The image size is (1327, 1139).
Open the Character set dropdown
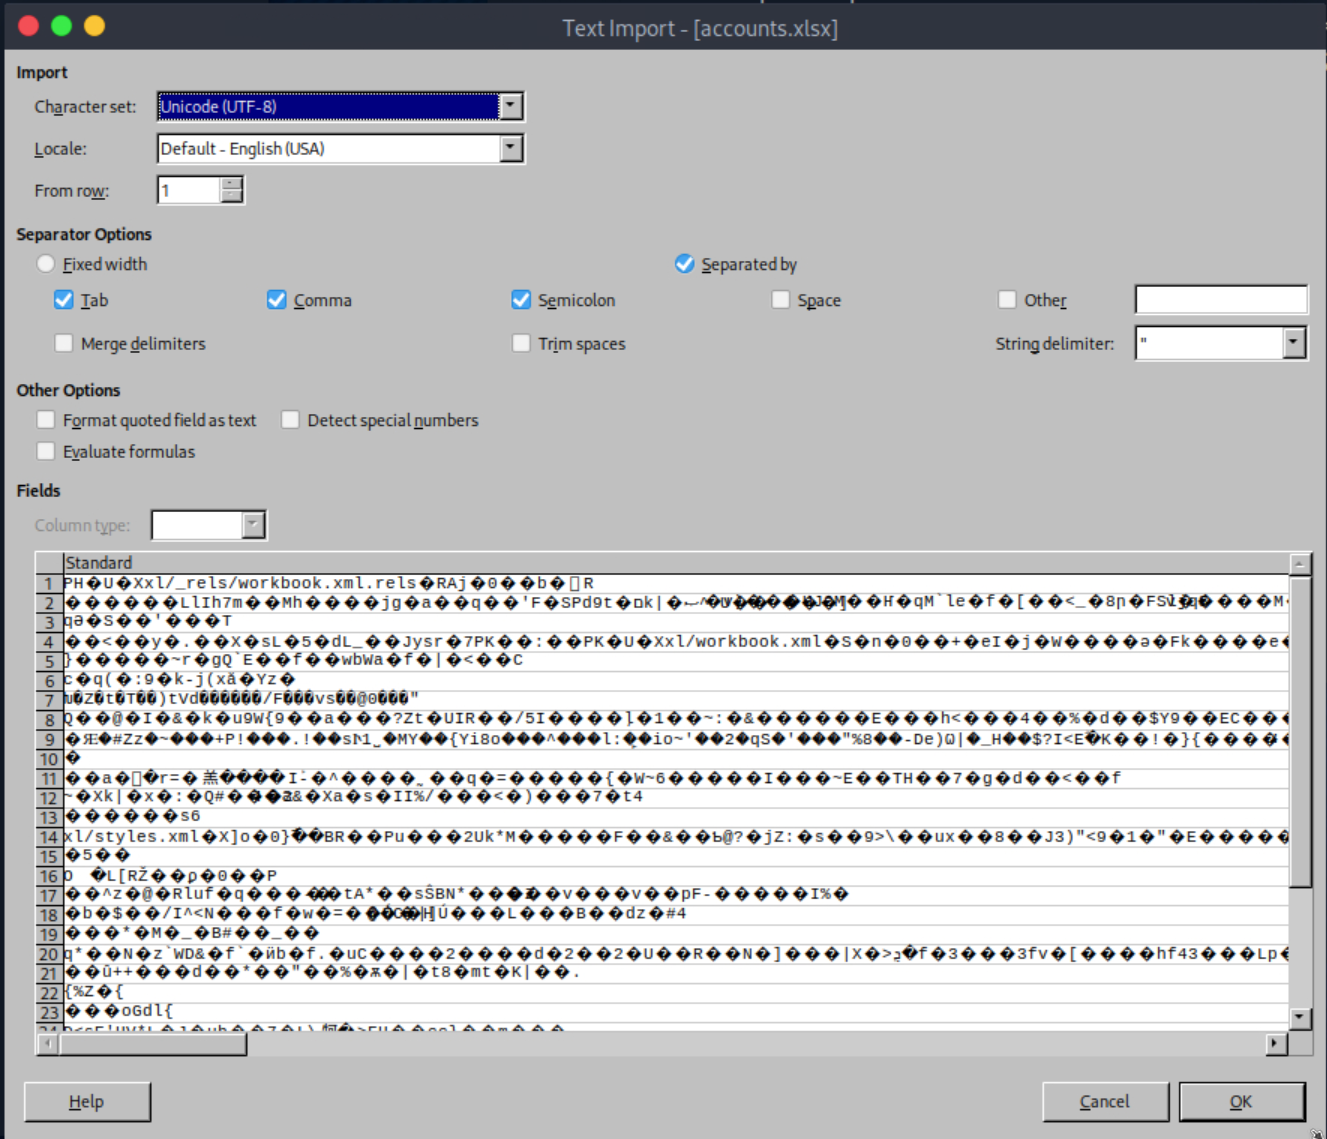511,106
